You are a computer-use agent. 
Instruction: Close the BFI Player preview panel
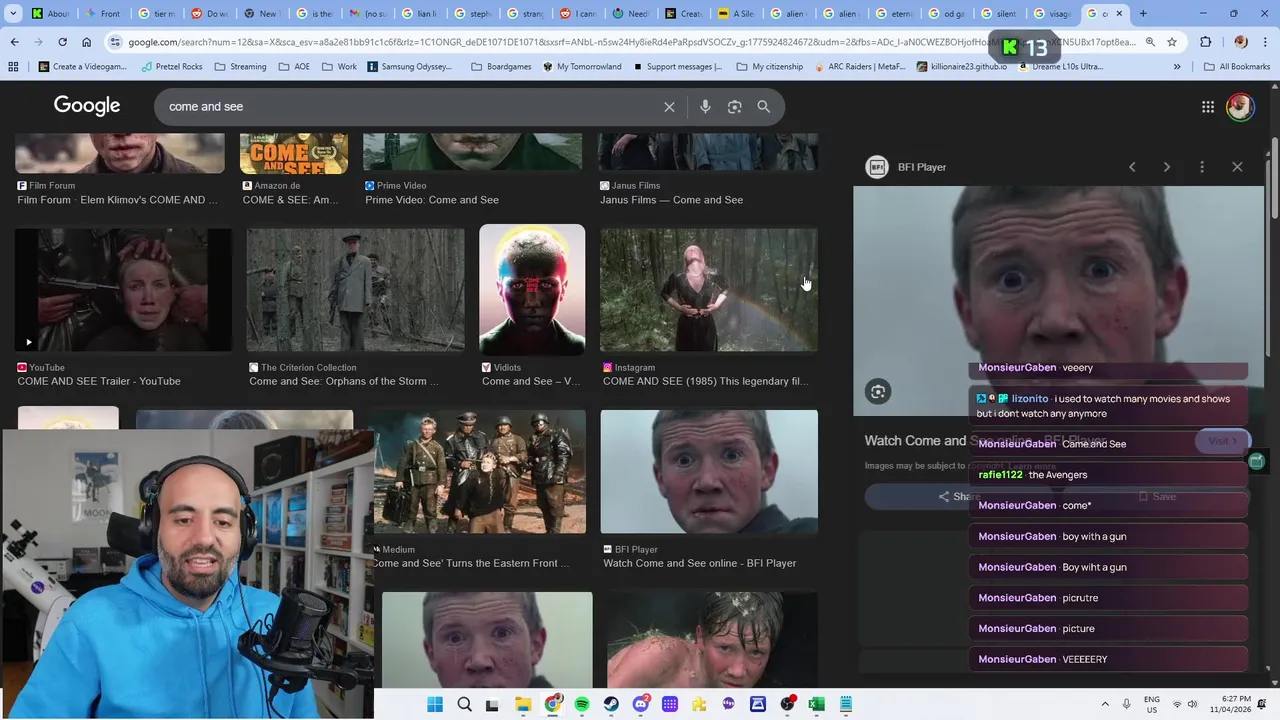click(x=1237, y=167)
